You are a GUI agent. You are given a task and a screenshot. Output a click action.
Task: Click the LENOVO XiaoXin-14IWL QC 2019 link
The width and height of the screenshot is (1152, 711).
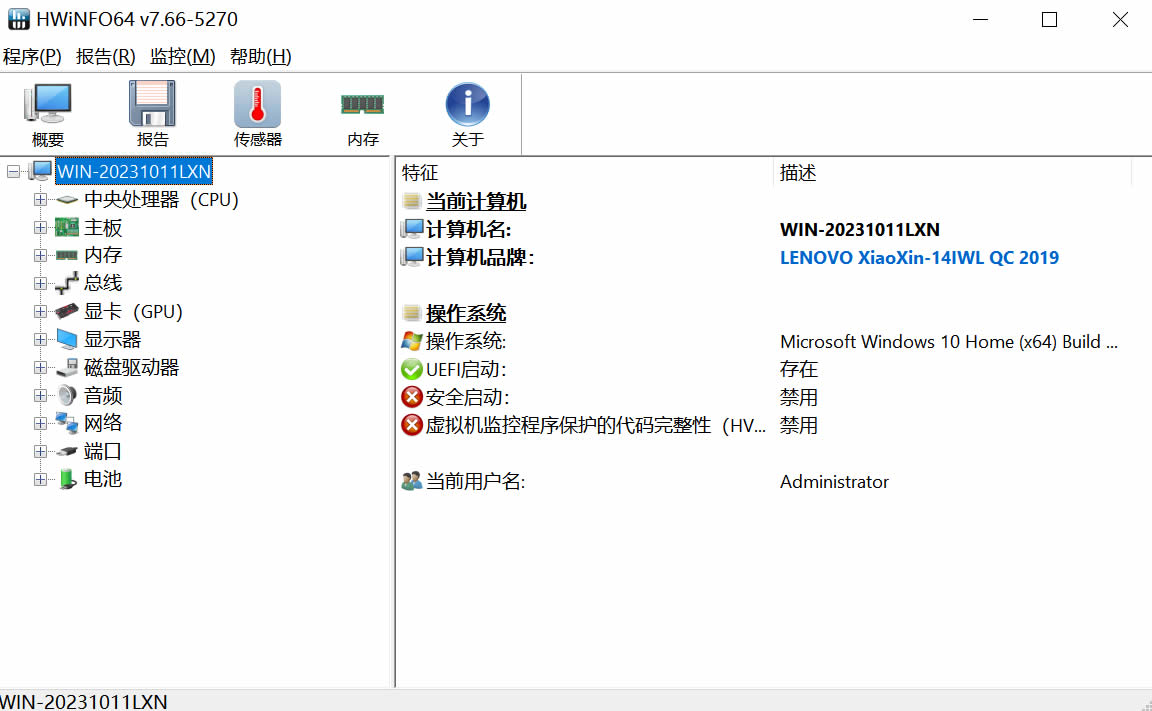pos(918,258)
